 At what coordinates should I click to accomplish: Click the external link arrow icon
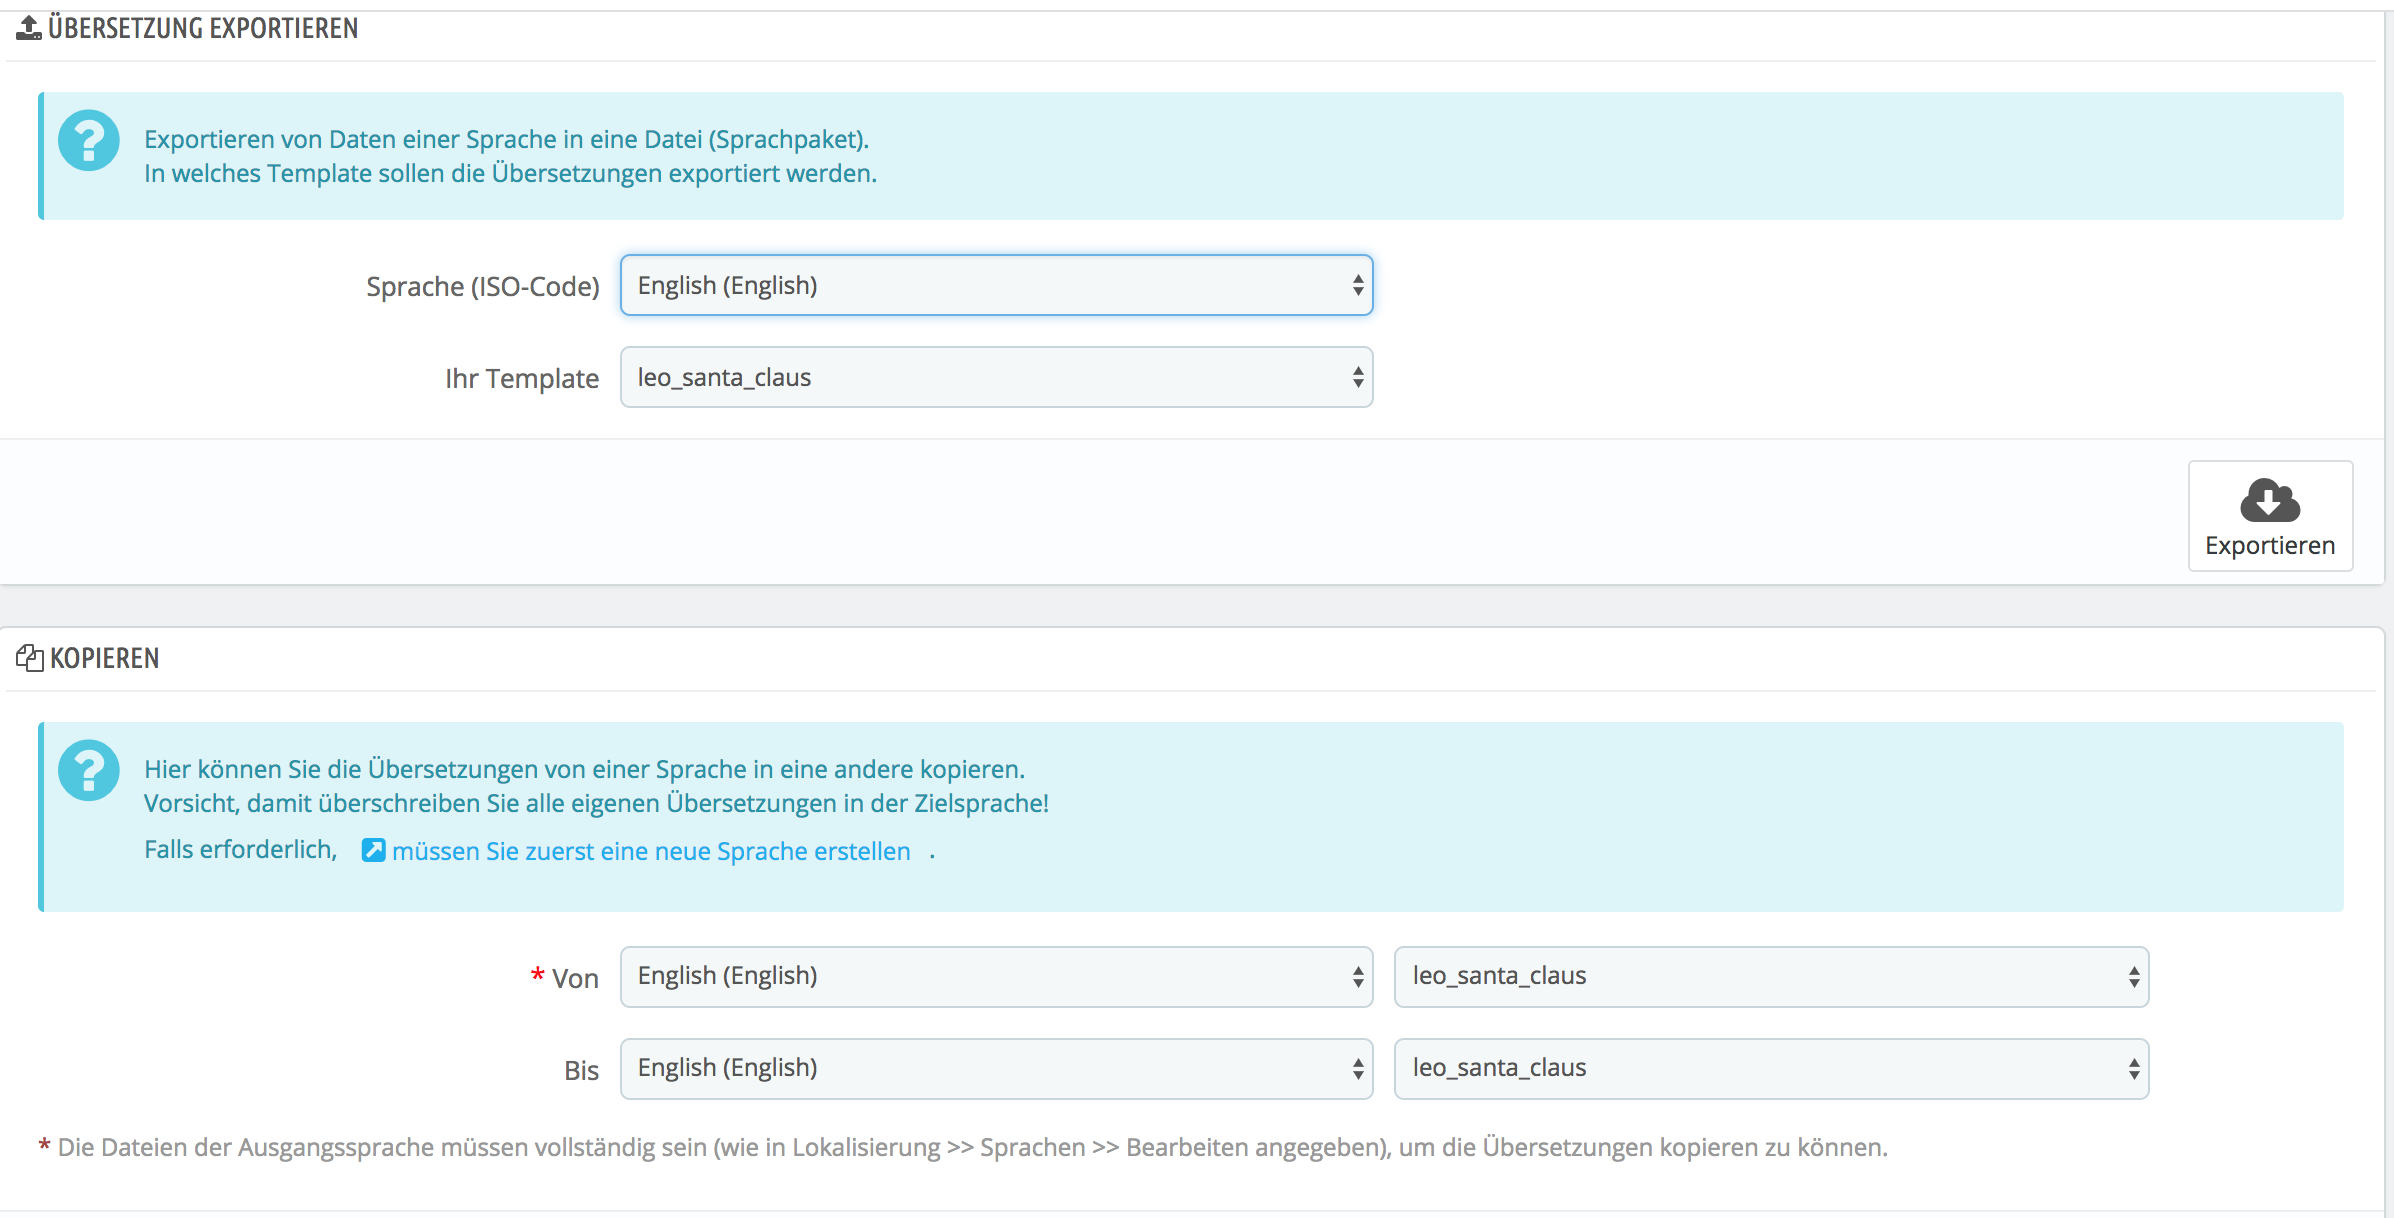(373, 850)
